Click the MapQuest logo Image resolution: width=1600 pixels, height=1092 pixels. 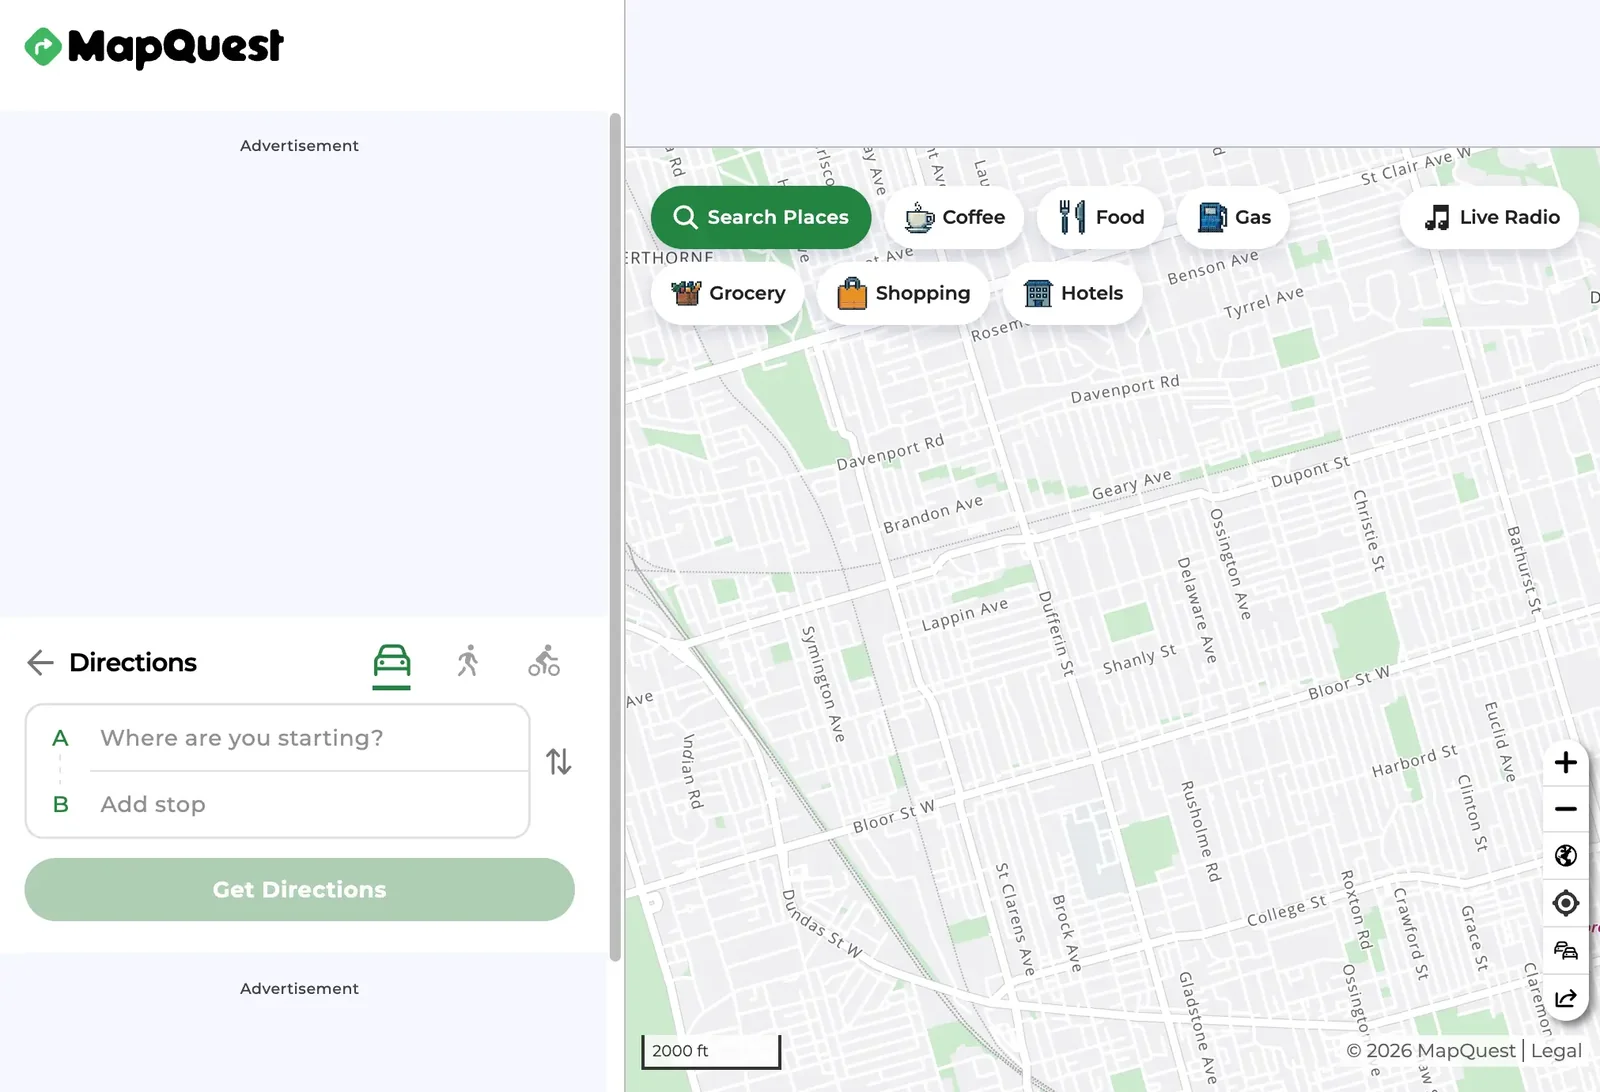click(x=154, y=46)
